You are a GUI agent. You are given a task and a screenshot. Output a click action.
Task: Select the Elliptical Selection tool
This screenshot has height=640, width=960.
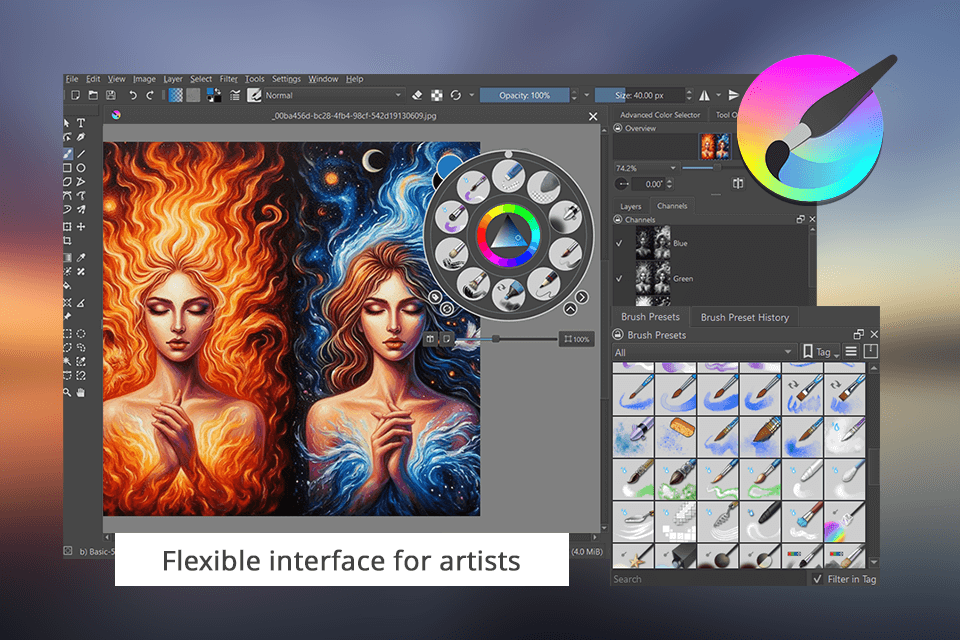pos(81,334)
